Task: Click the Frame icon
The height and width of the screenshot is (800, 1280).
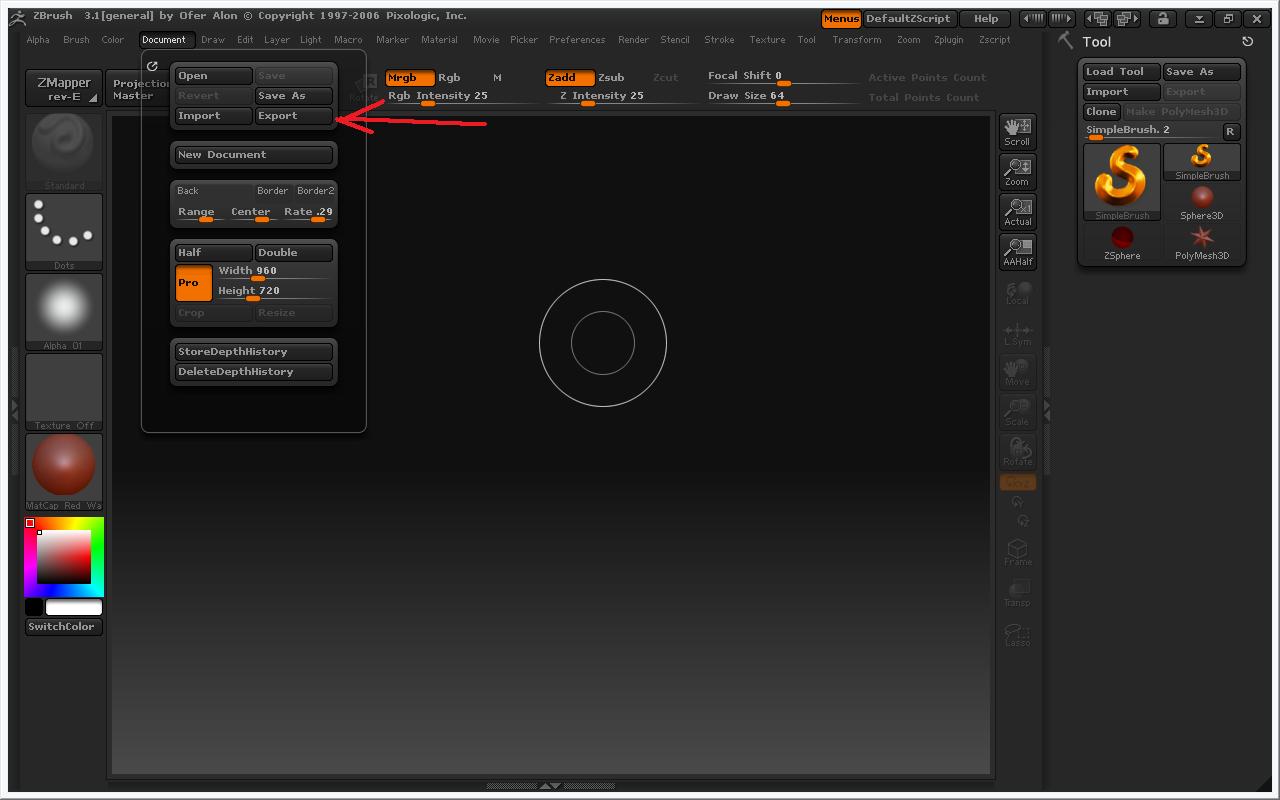Action: (1017, 552)
